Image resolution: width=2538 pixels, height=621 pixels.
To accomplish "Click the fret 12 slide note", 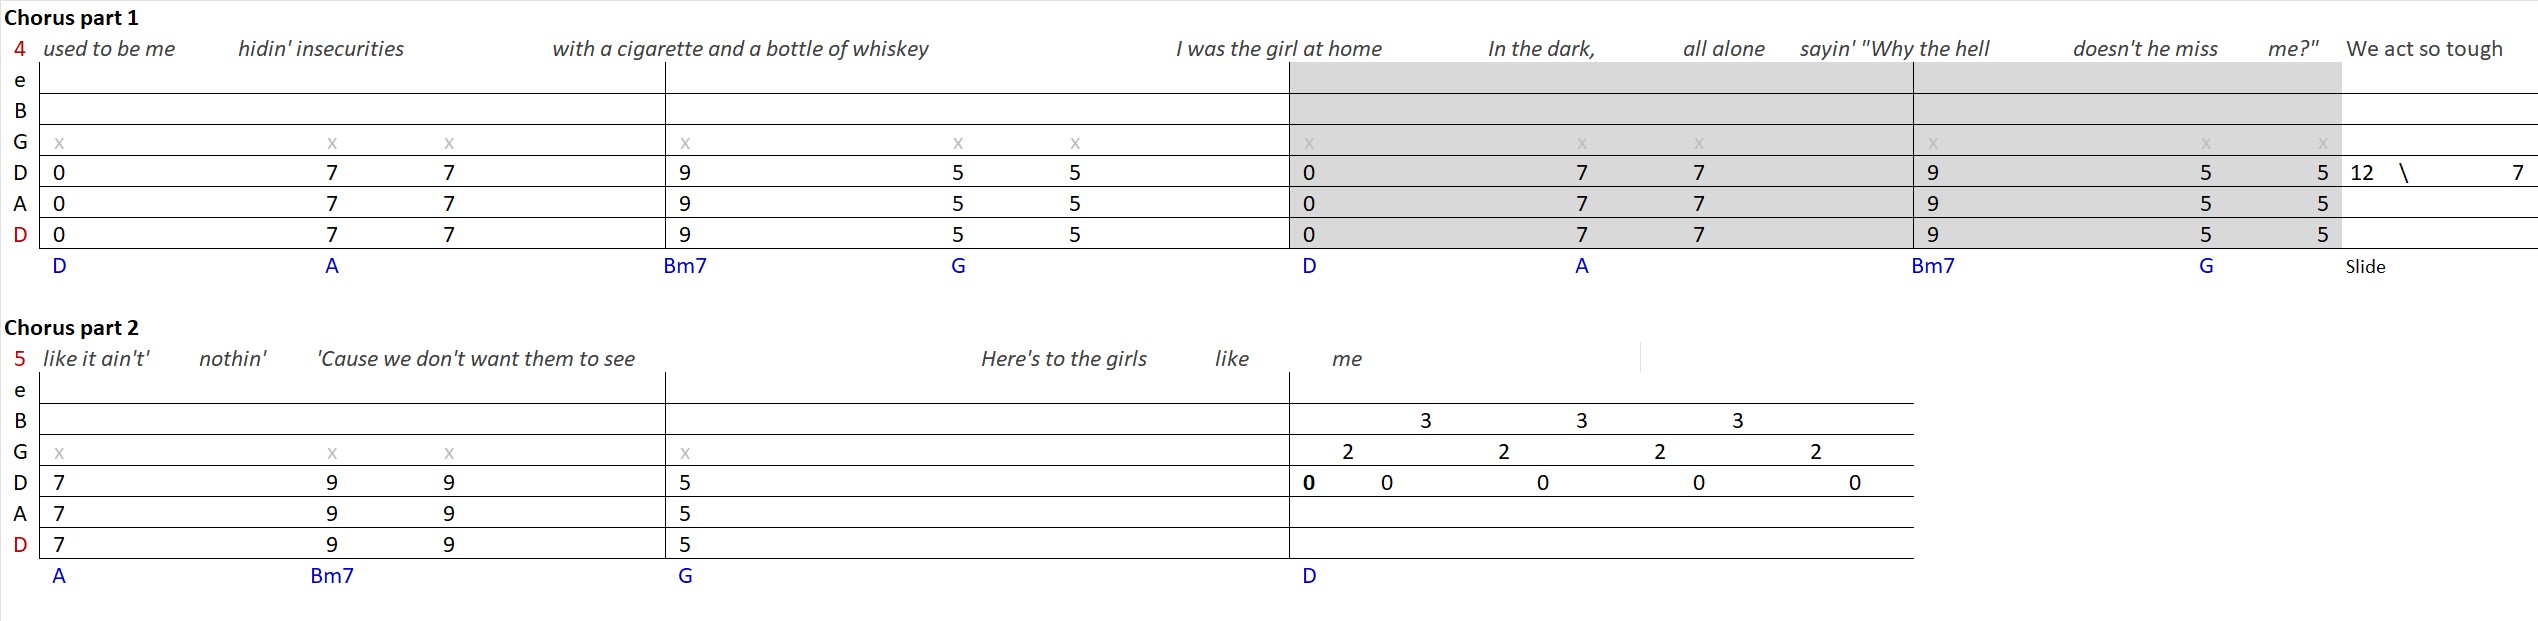I will click(x=2361, y=173).
